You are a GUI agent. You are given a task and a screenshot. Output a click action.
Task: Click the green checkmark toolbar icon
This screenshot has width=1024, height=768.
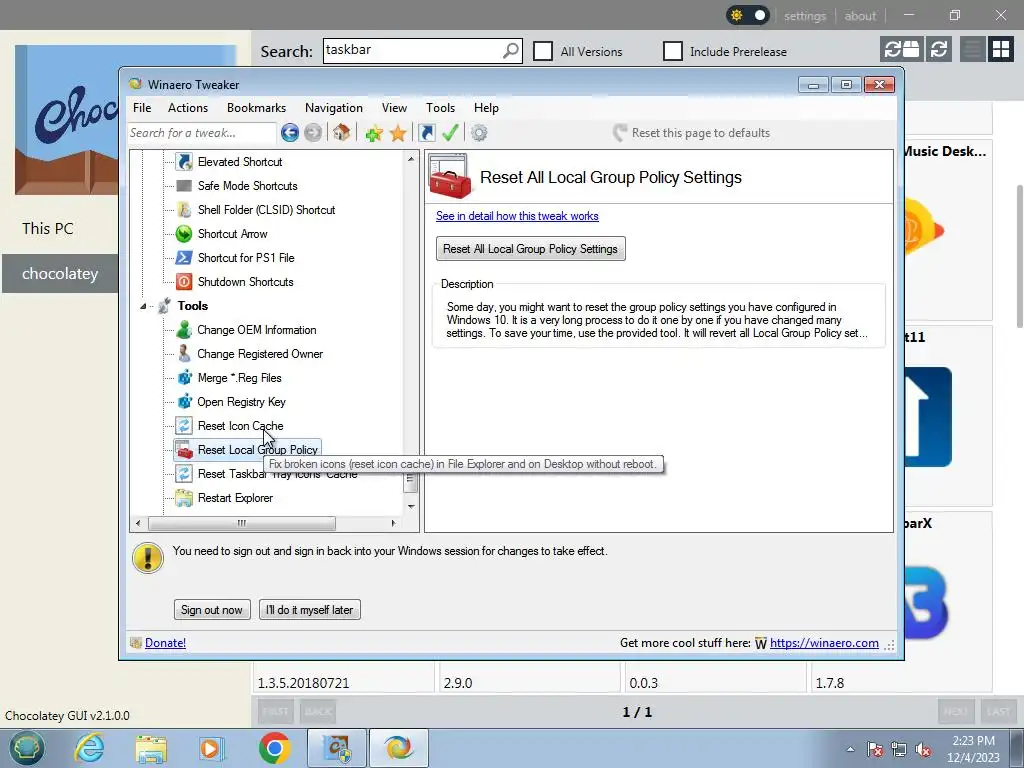click(x=450, y=133)
